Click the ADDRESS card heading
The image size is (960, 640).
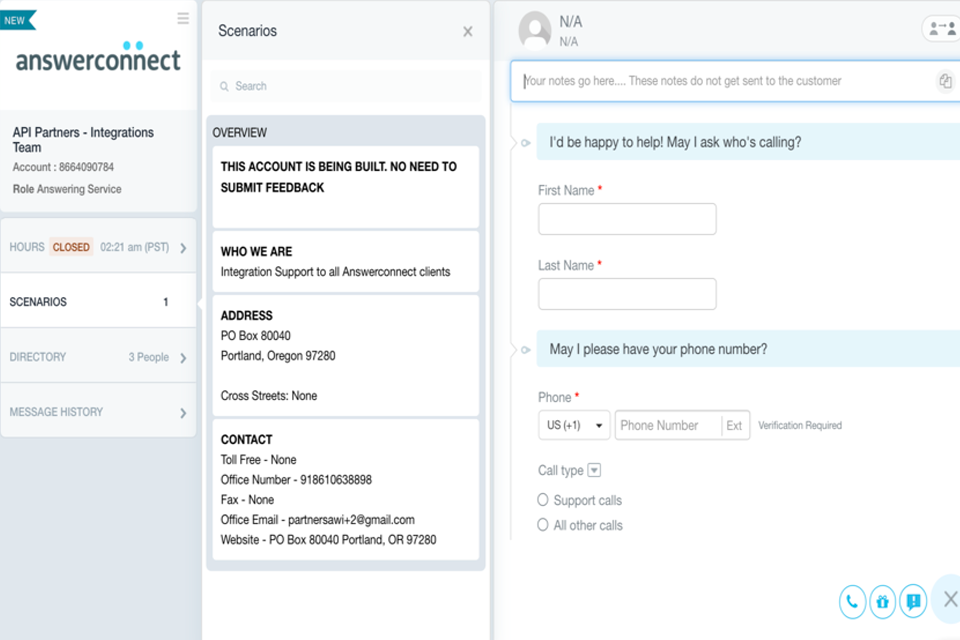246,315
